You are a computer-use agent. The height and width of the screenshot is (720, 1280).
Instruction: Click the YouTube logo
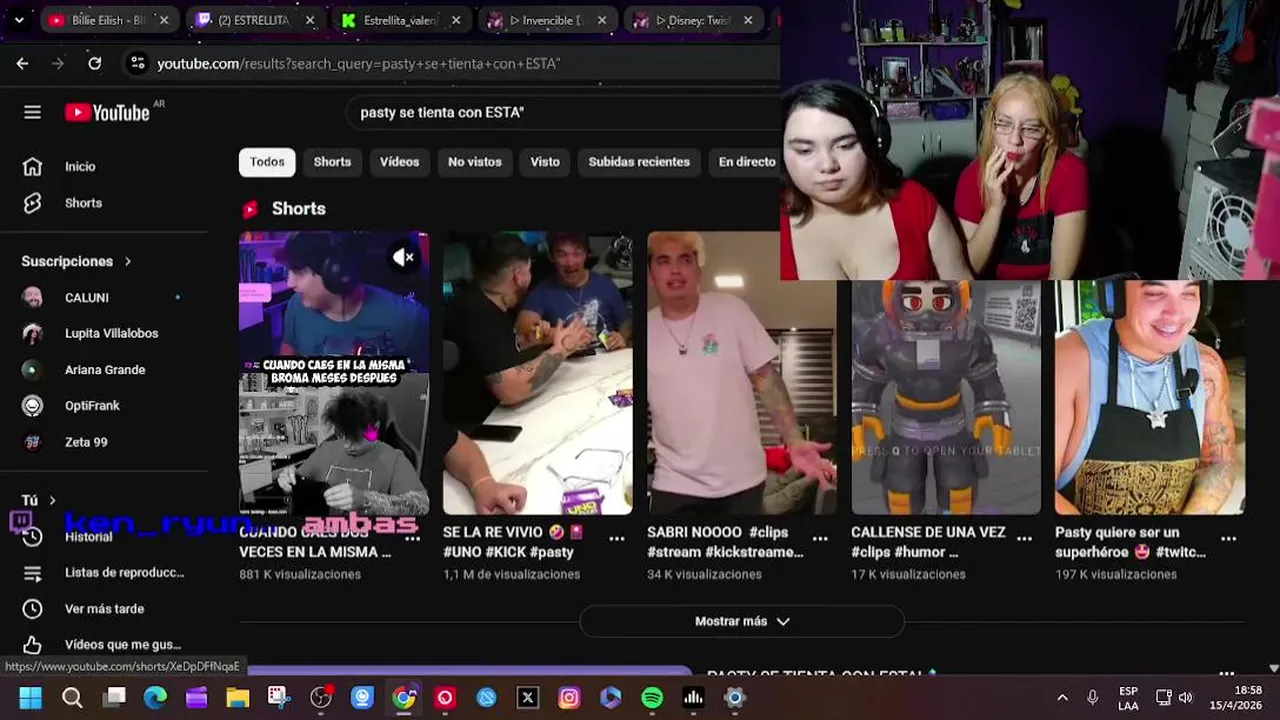click(108, 112)
